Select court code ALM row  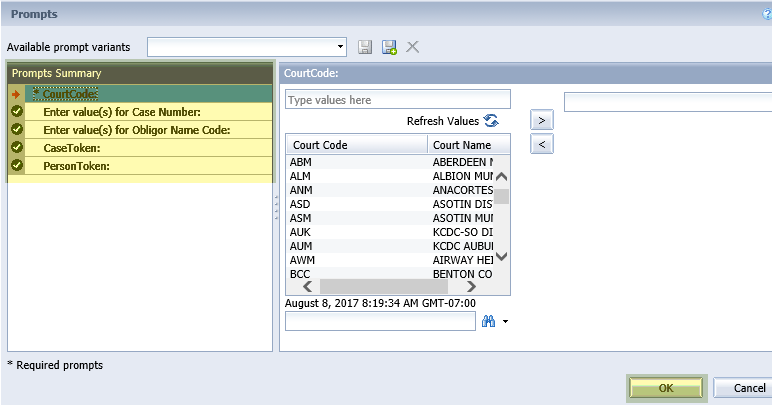tap(390, 176)
